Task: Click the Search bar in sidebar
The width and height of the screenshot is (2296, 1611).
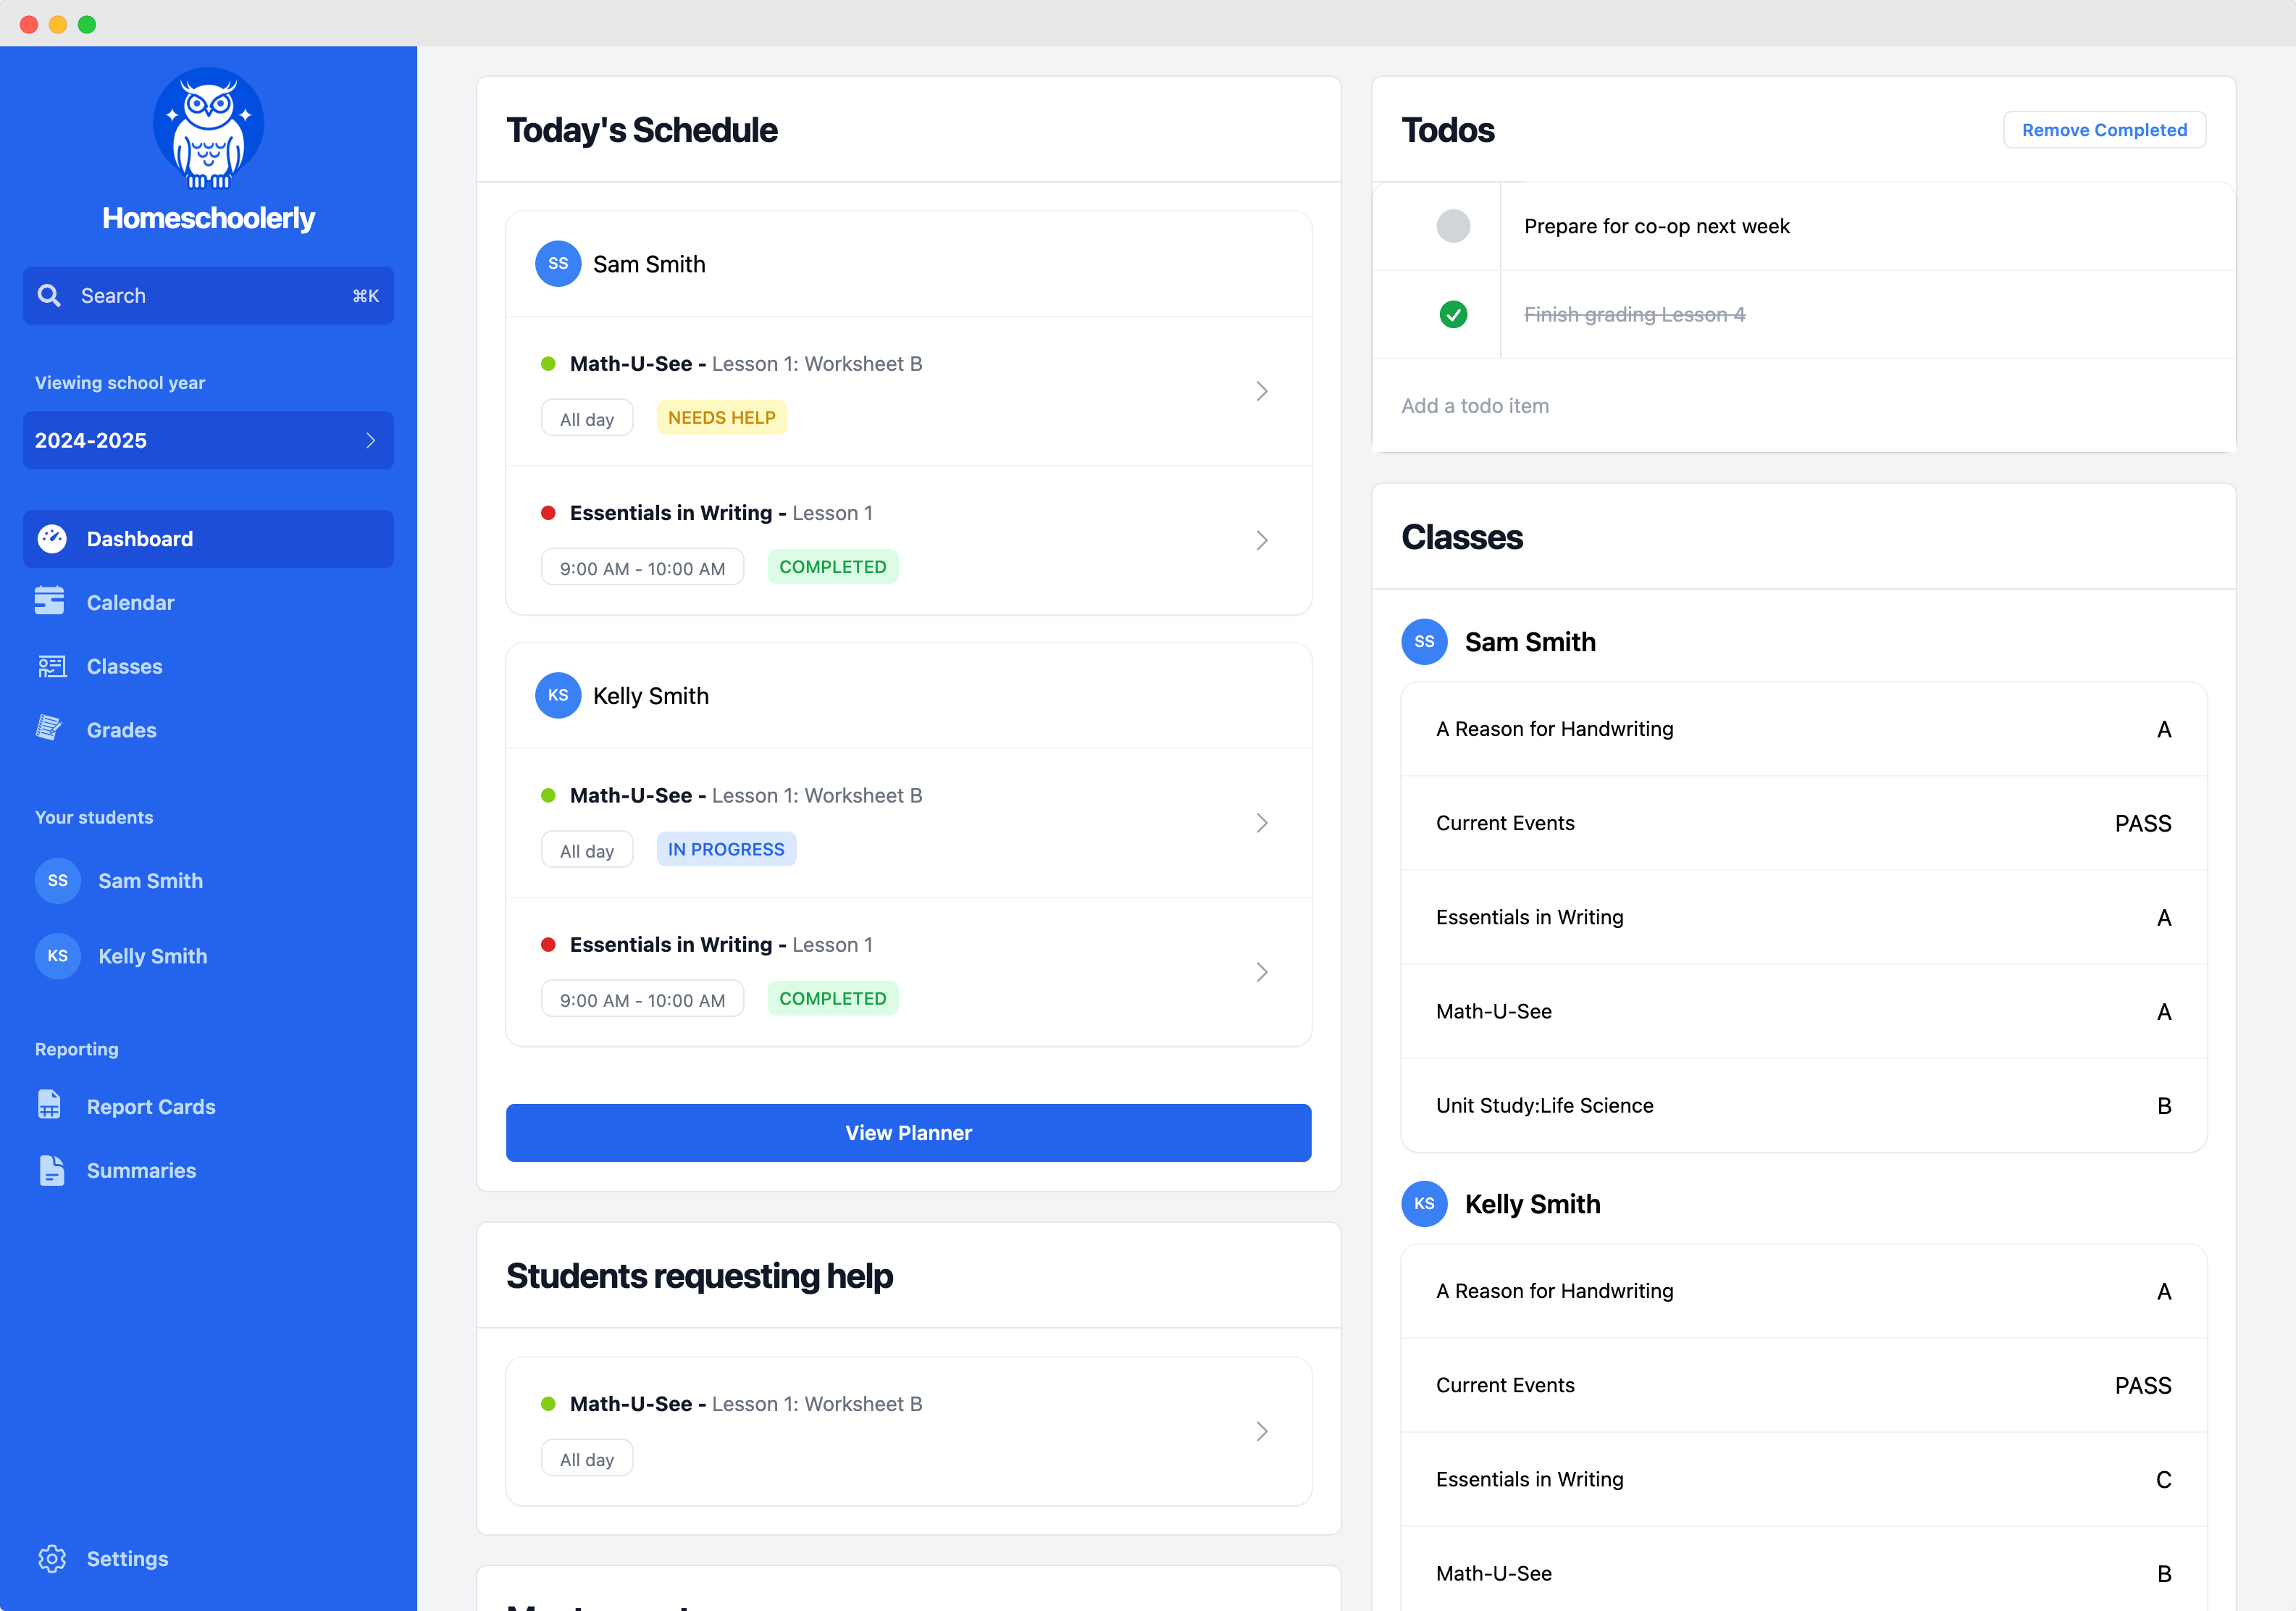Action: 208,295
